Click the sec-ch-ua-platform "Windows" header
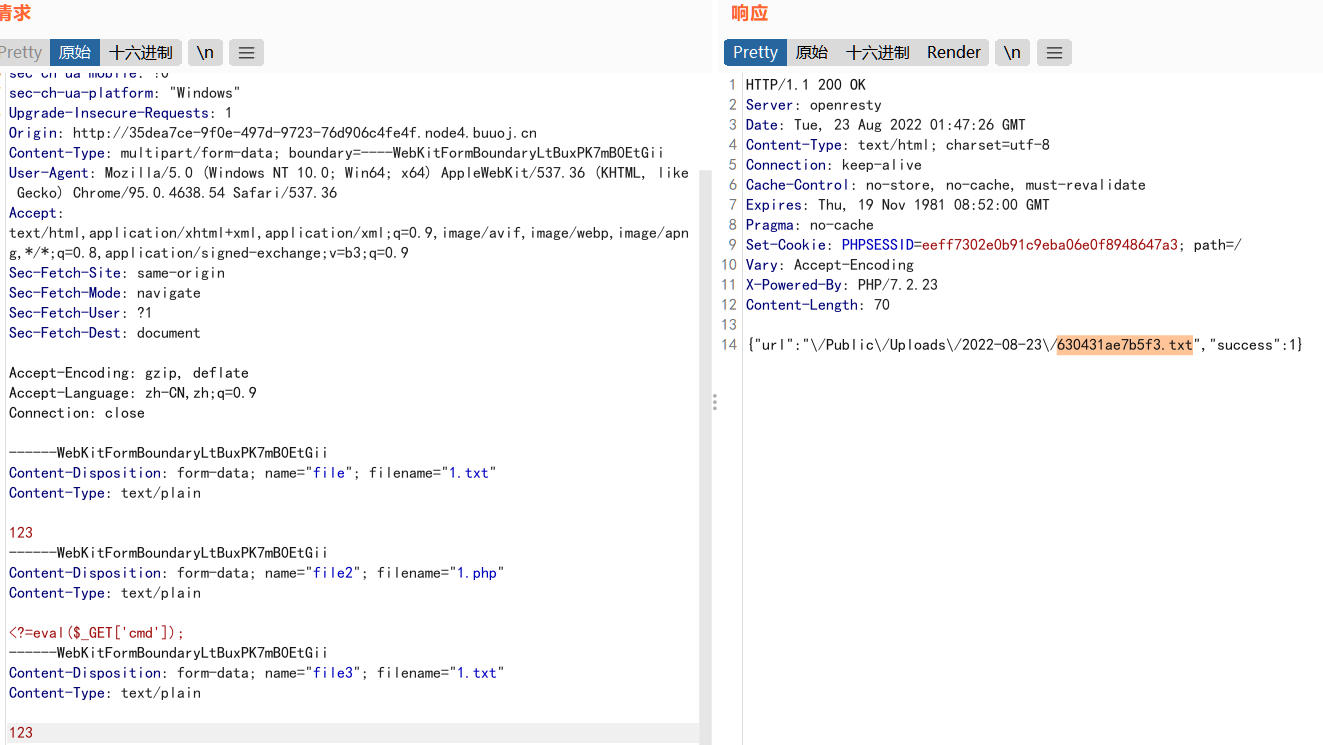Viewport: 1323px width, 745px height. 125,93
